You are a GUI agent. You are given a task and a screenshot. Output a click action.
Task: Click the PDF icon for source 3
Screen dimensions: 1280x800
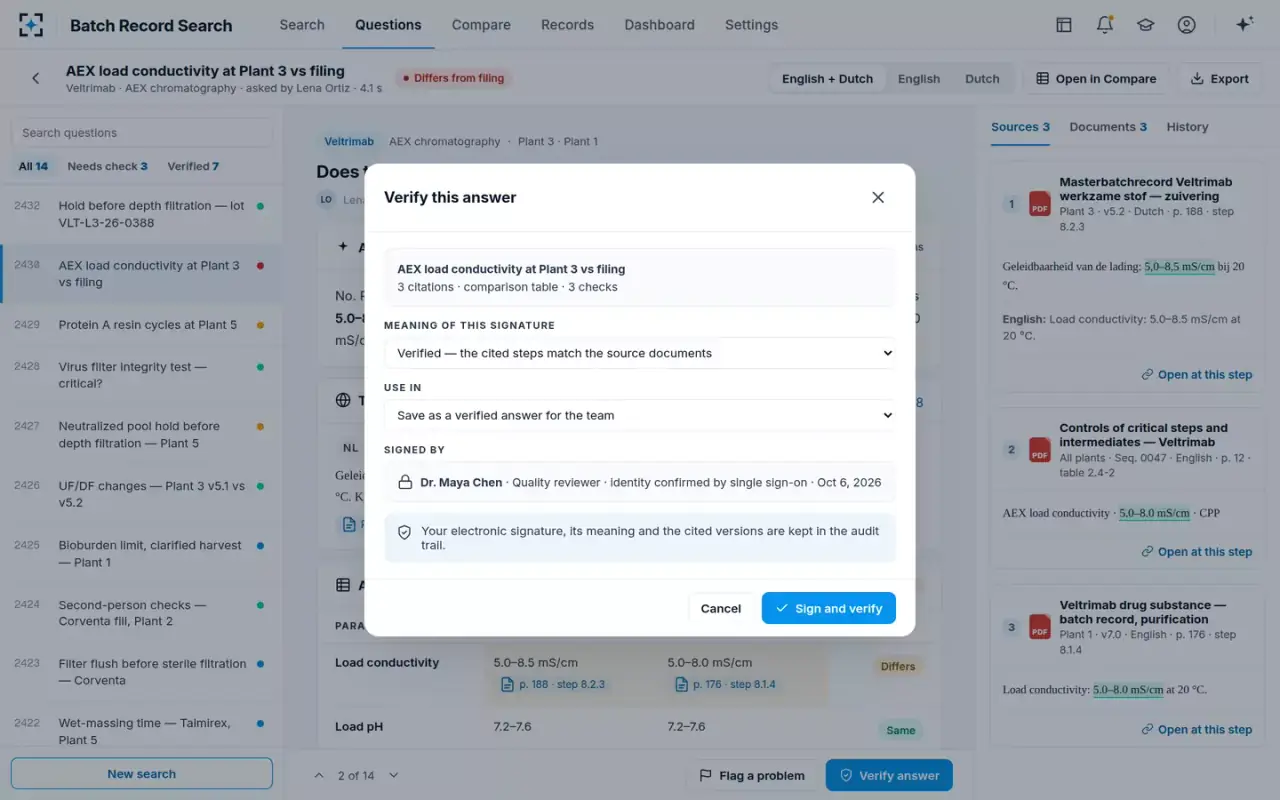1040,627
